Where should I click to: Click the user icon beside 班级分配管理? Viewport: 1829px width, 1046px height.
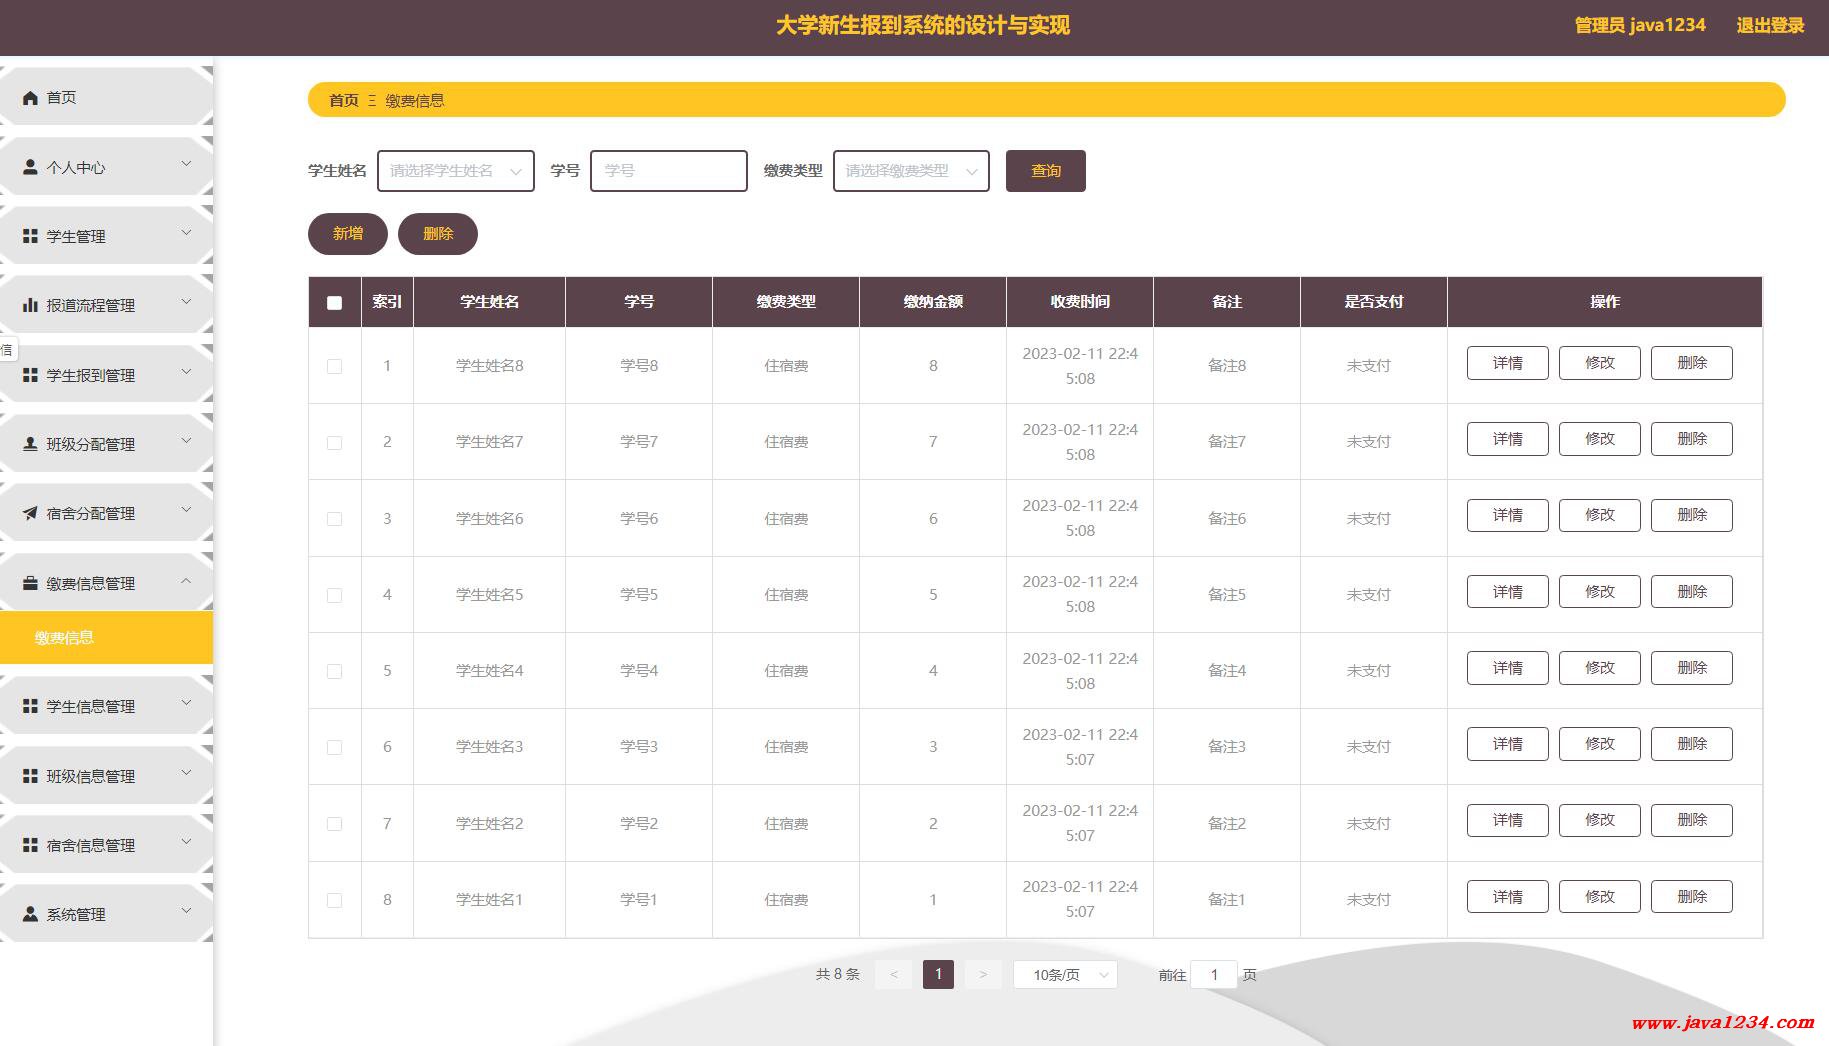[x=30, y=444]
